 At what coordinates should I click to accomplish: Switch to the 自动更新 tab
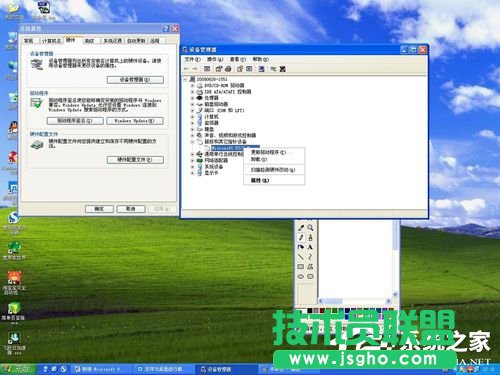[x=136, y=41]
